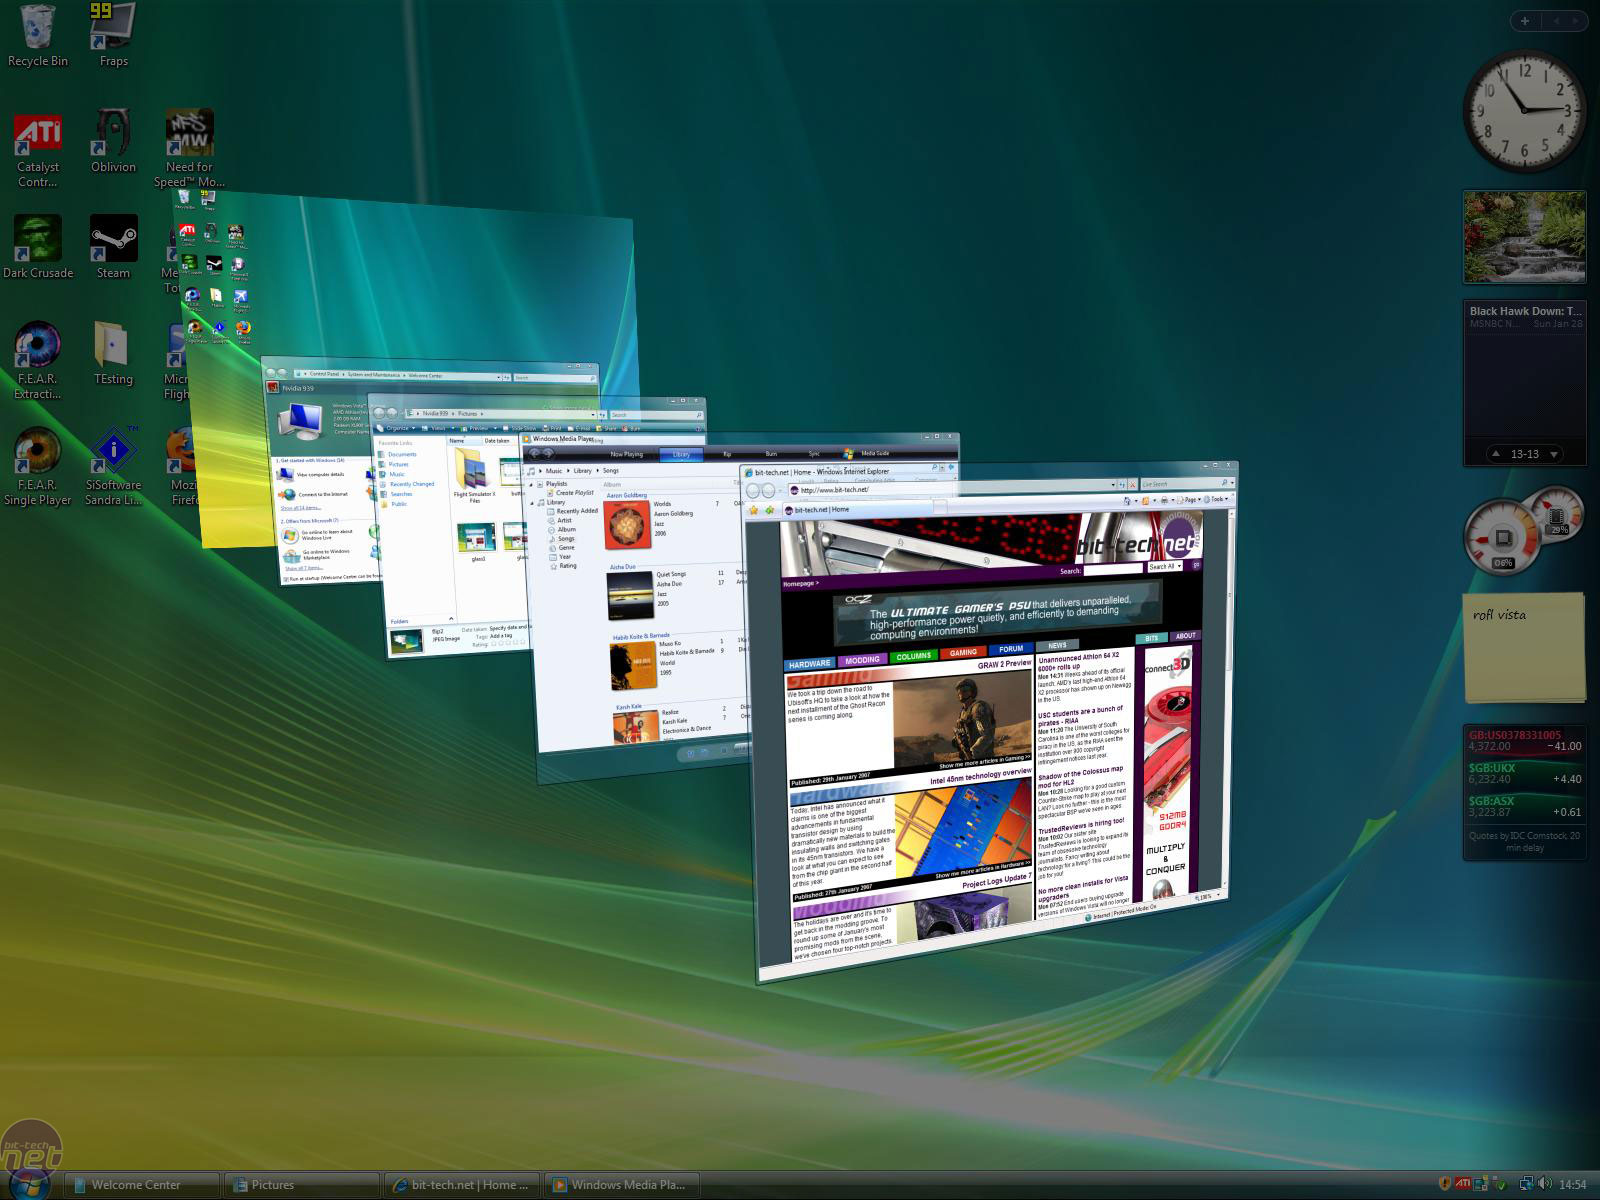Select the Oblivion game shortcut
The height and width of the screenshot is (1200, 1600).
pos(113,142)
